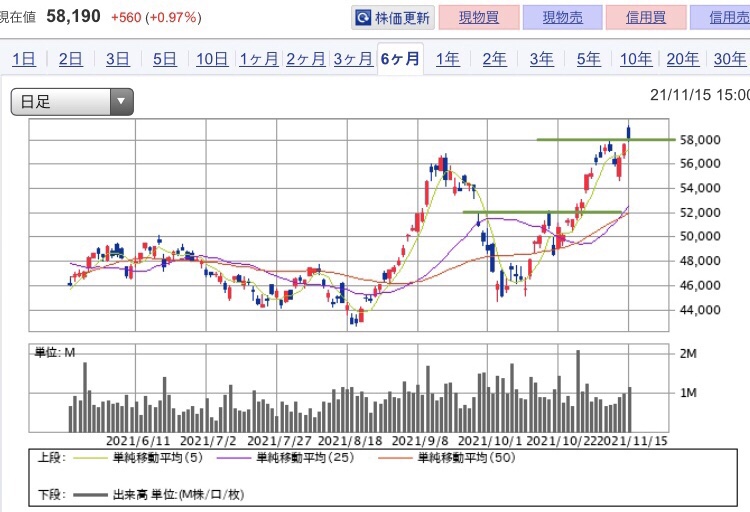This screenshot has height=512, width=750.
Task: Click the price change +560 (+0.97%)
Action: 156,18
